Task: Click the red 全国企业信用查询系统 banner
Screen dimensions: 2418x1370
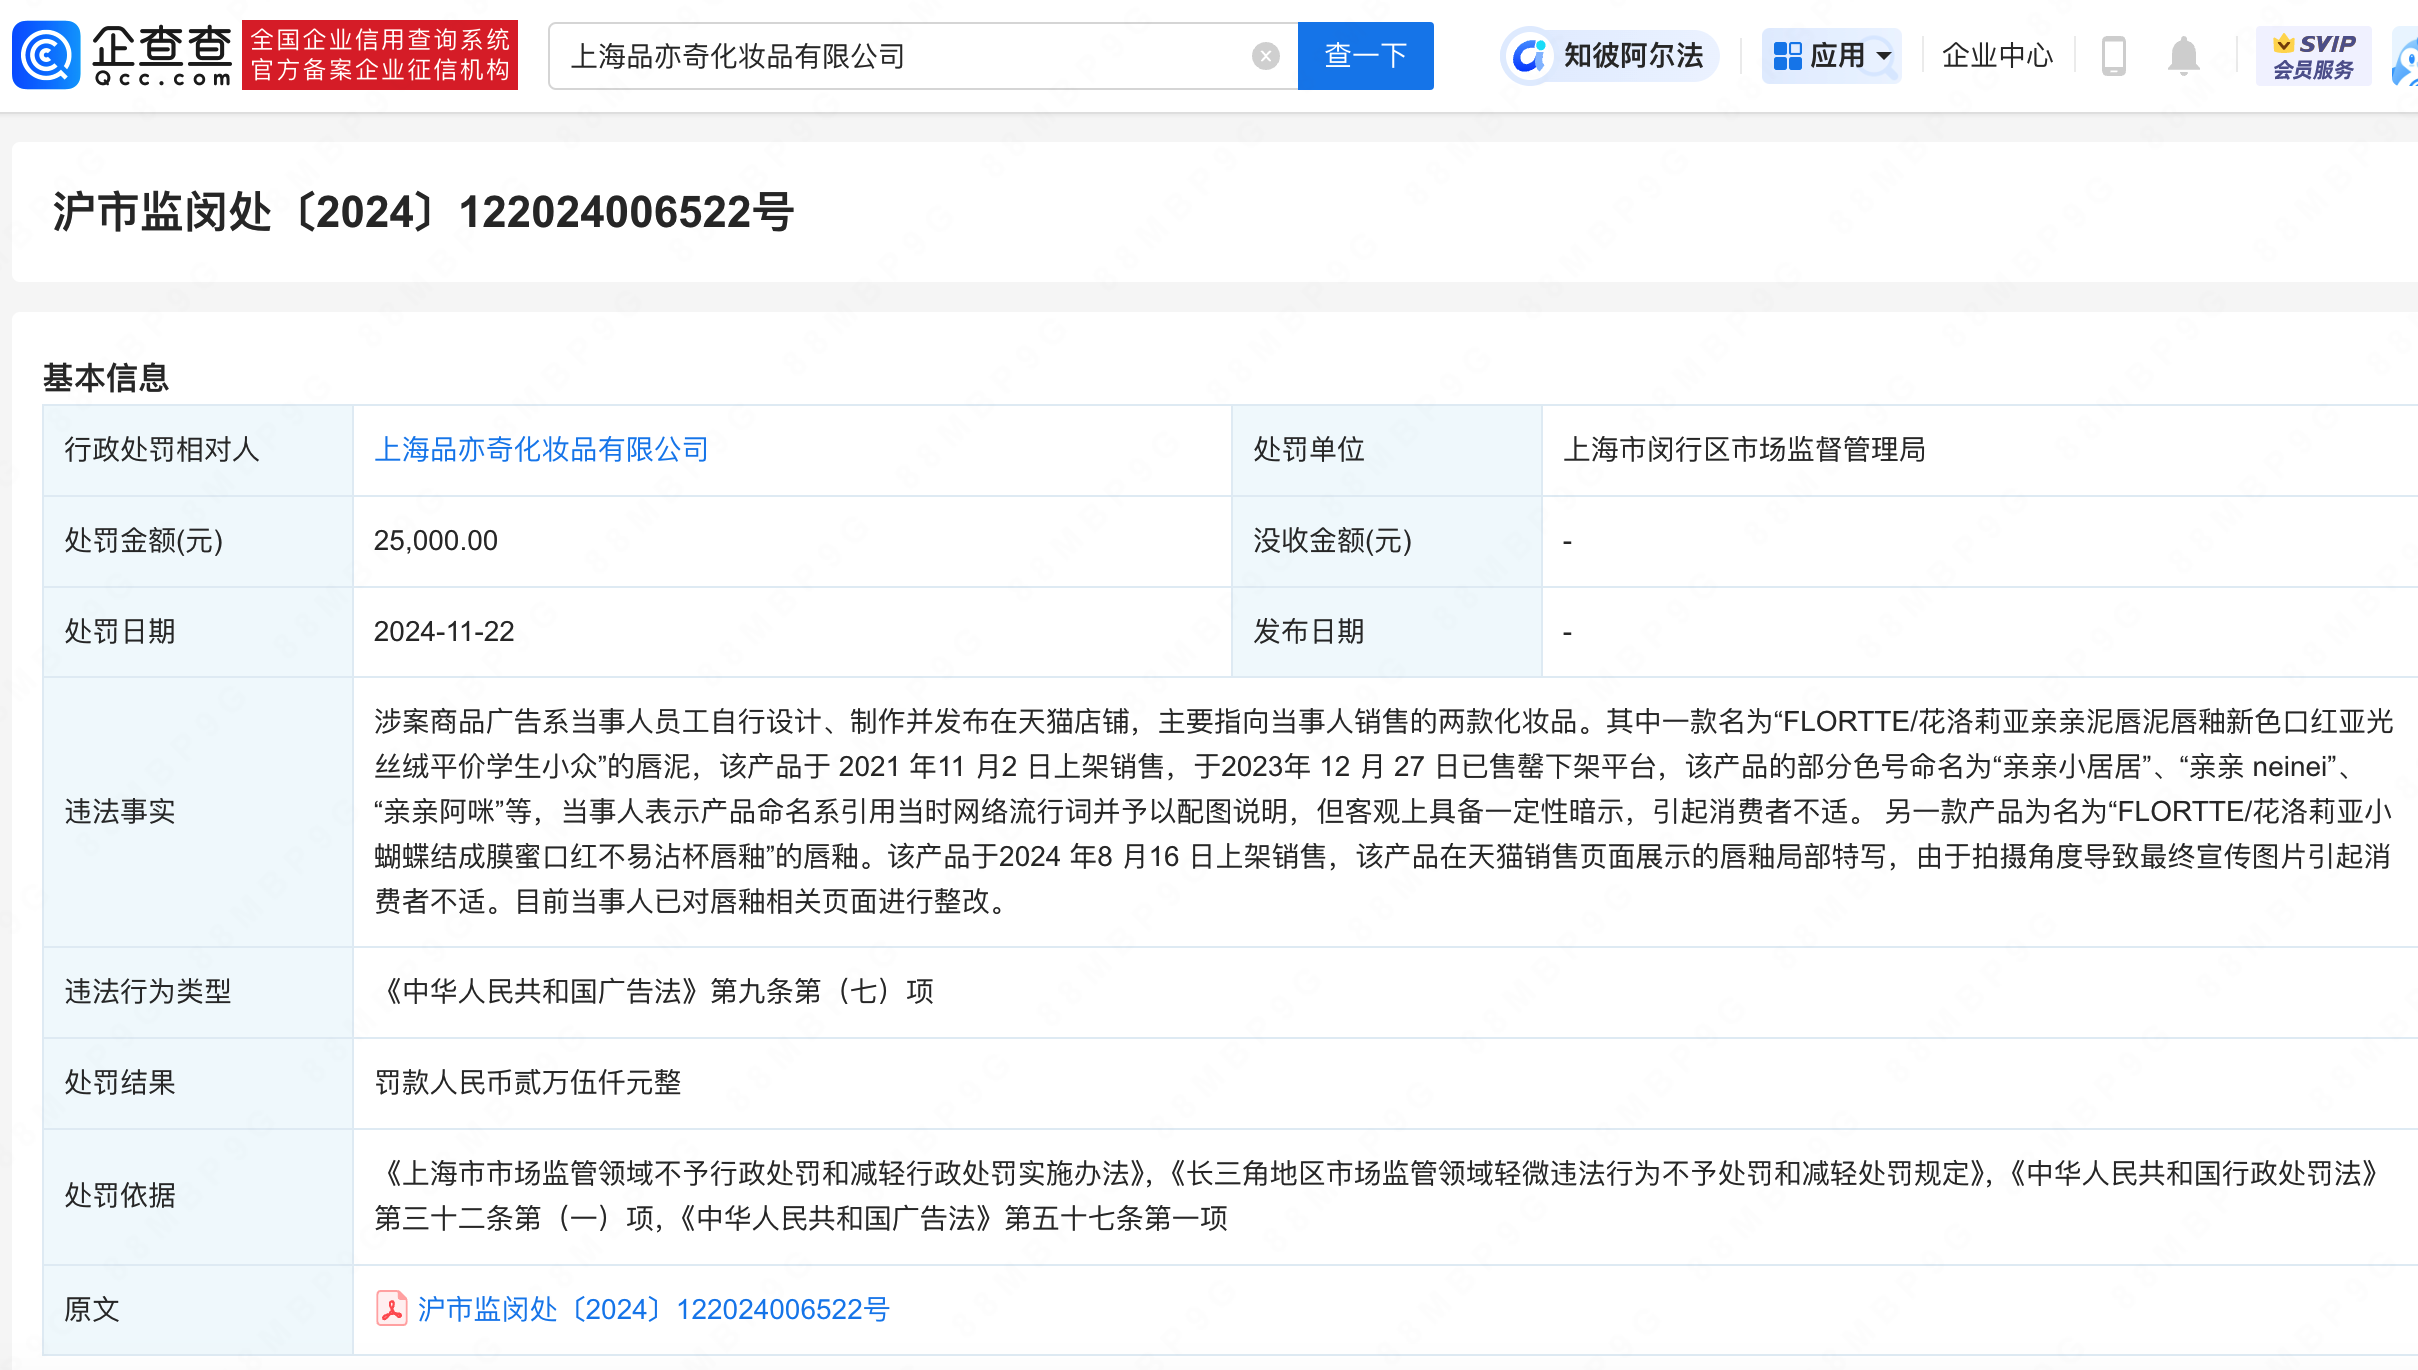Action: point(380,55)
